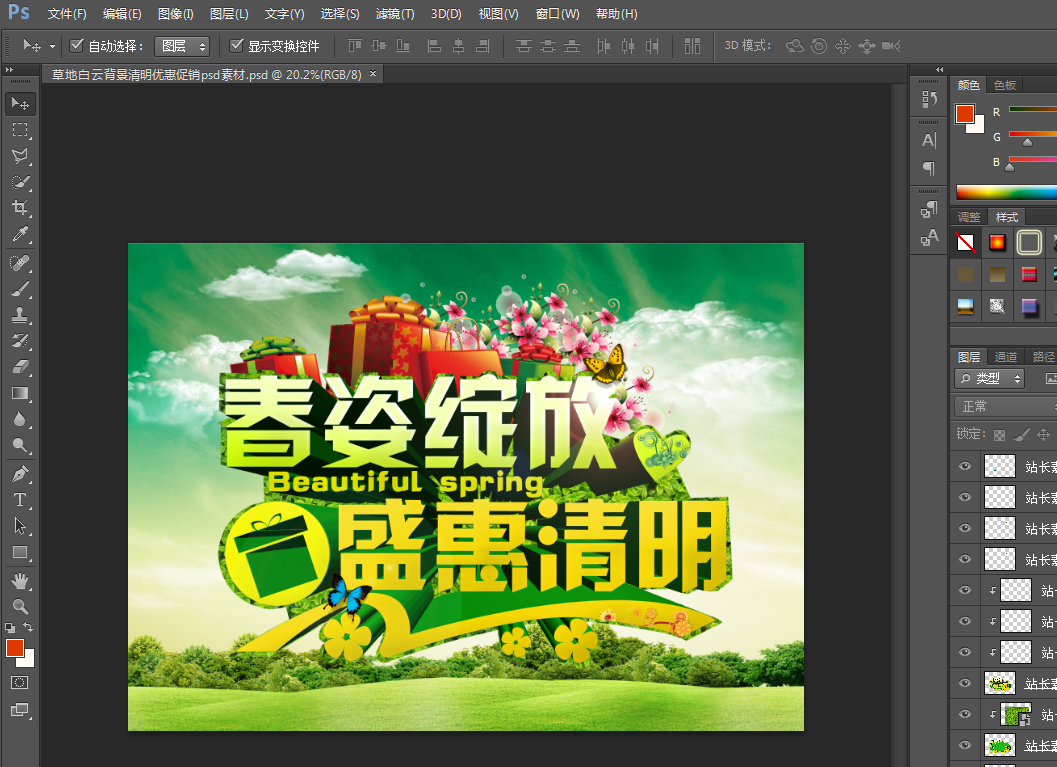Open the Character panel icon
Viewport: 1057px width, 767px height.
pos(930,140)
